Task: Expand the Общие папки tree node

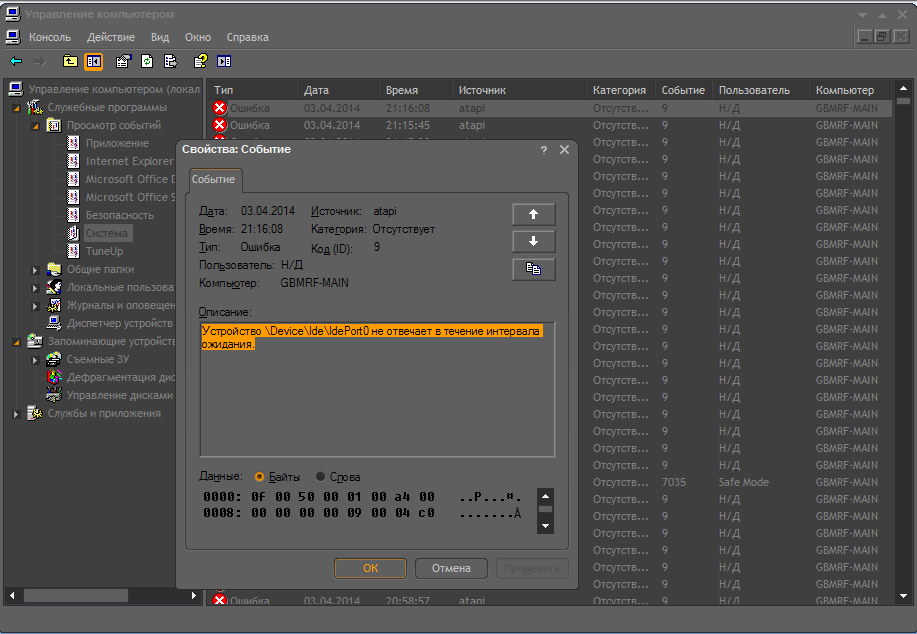Action: [35, 270]
